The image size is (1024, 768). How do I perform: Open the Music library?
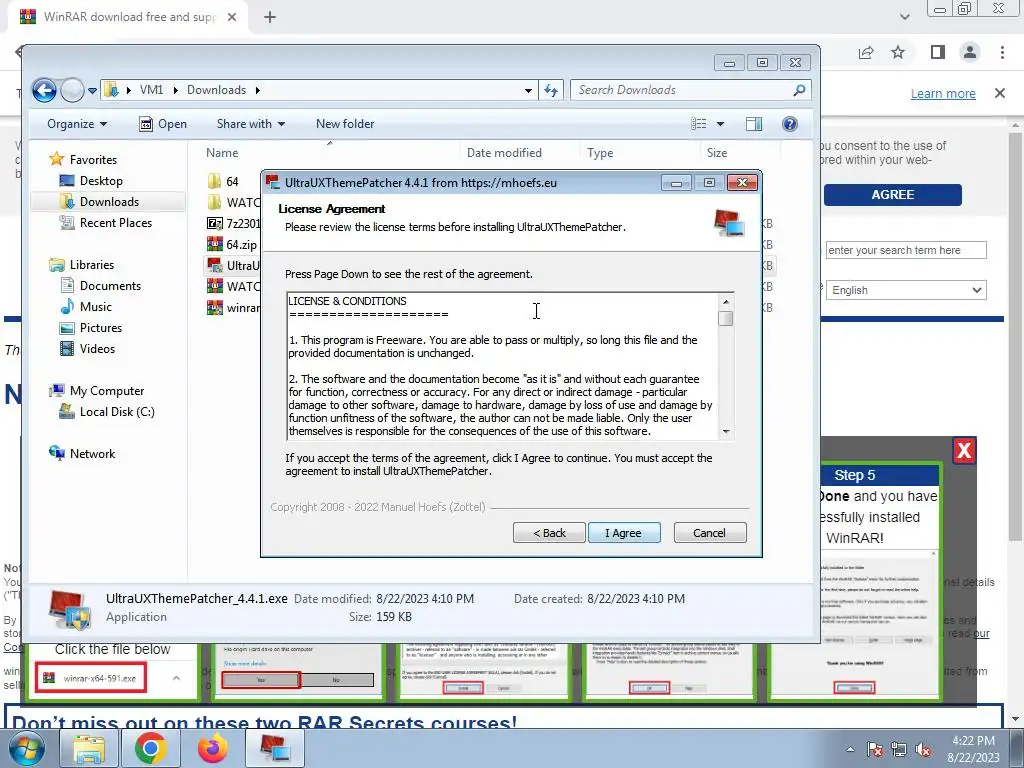86,306
